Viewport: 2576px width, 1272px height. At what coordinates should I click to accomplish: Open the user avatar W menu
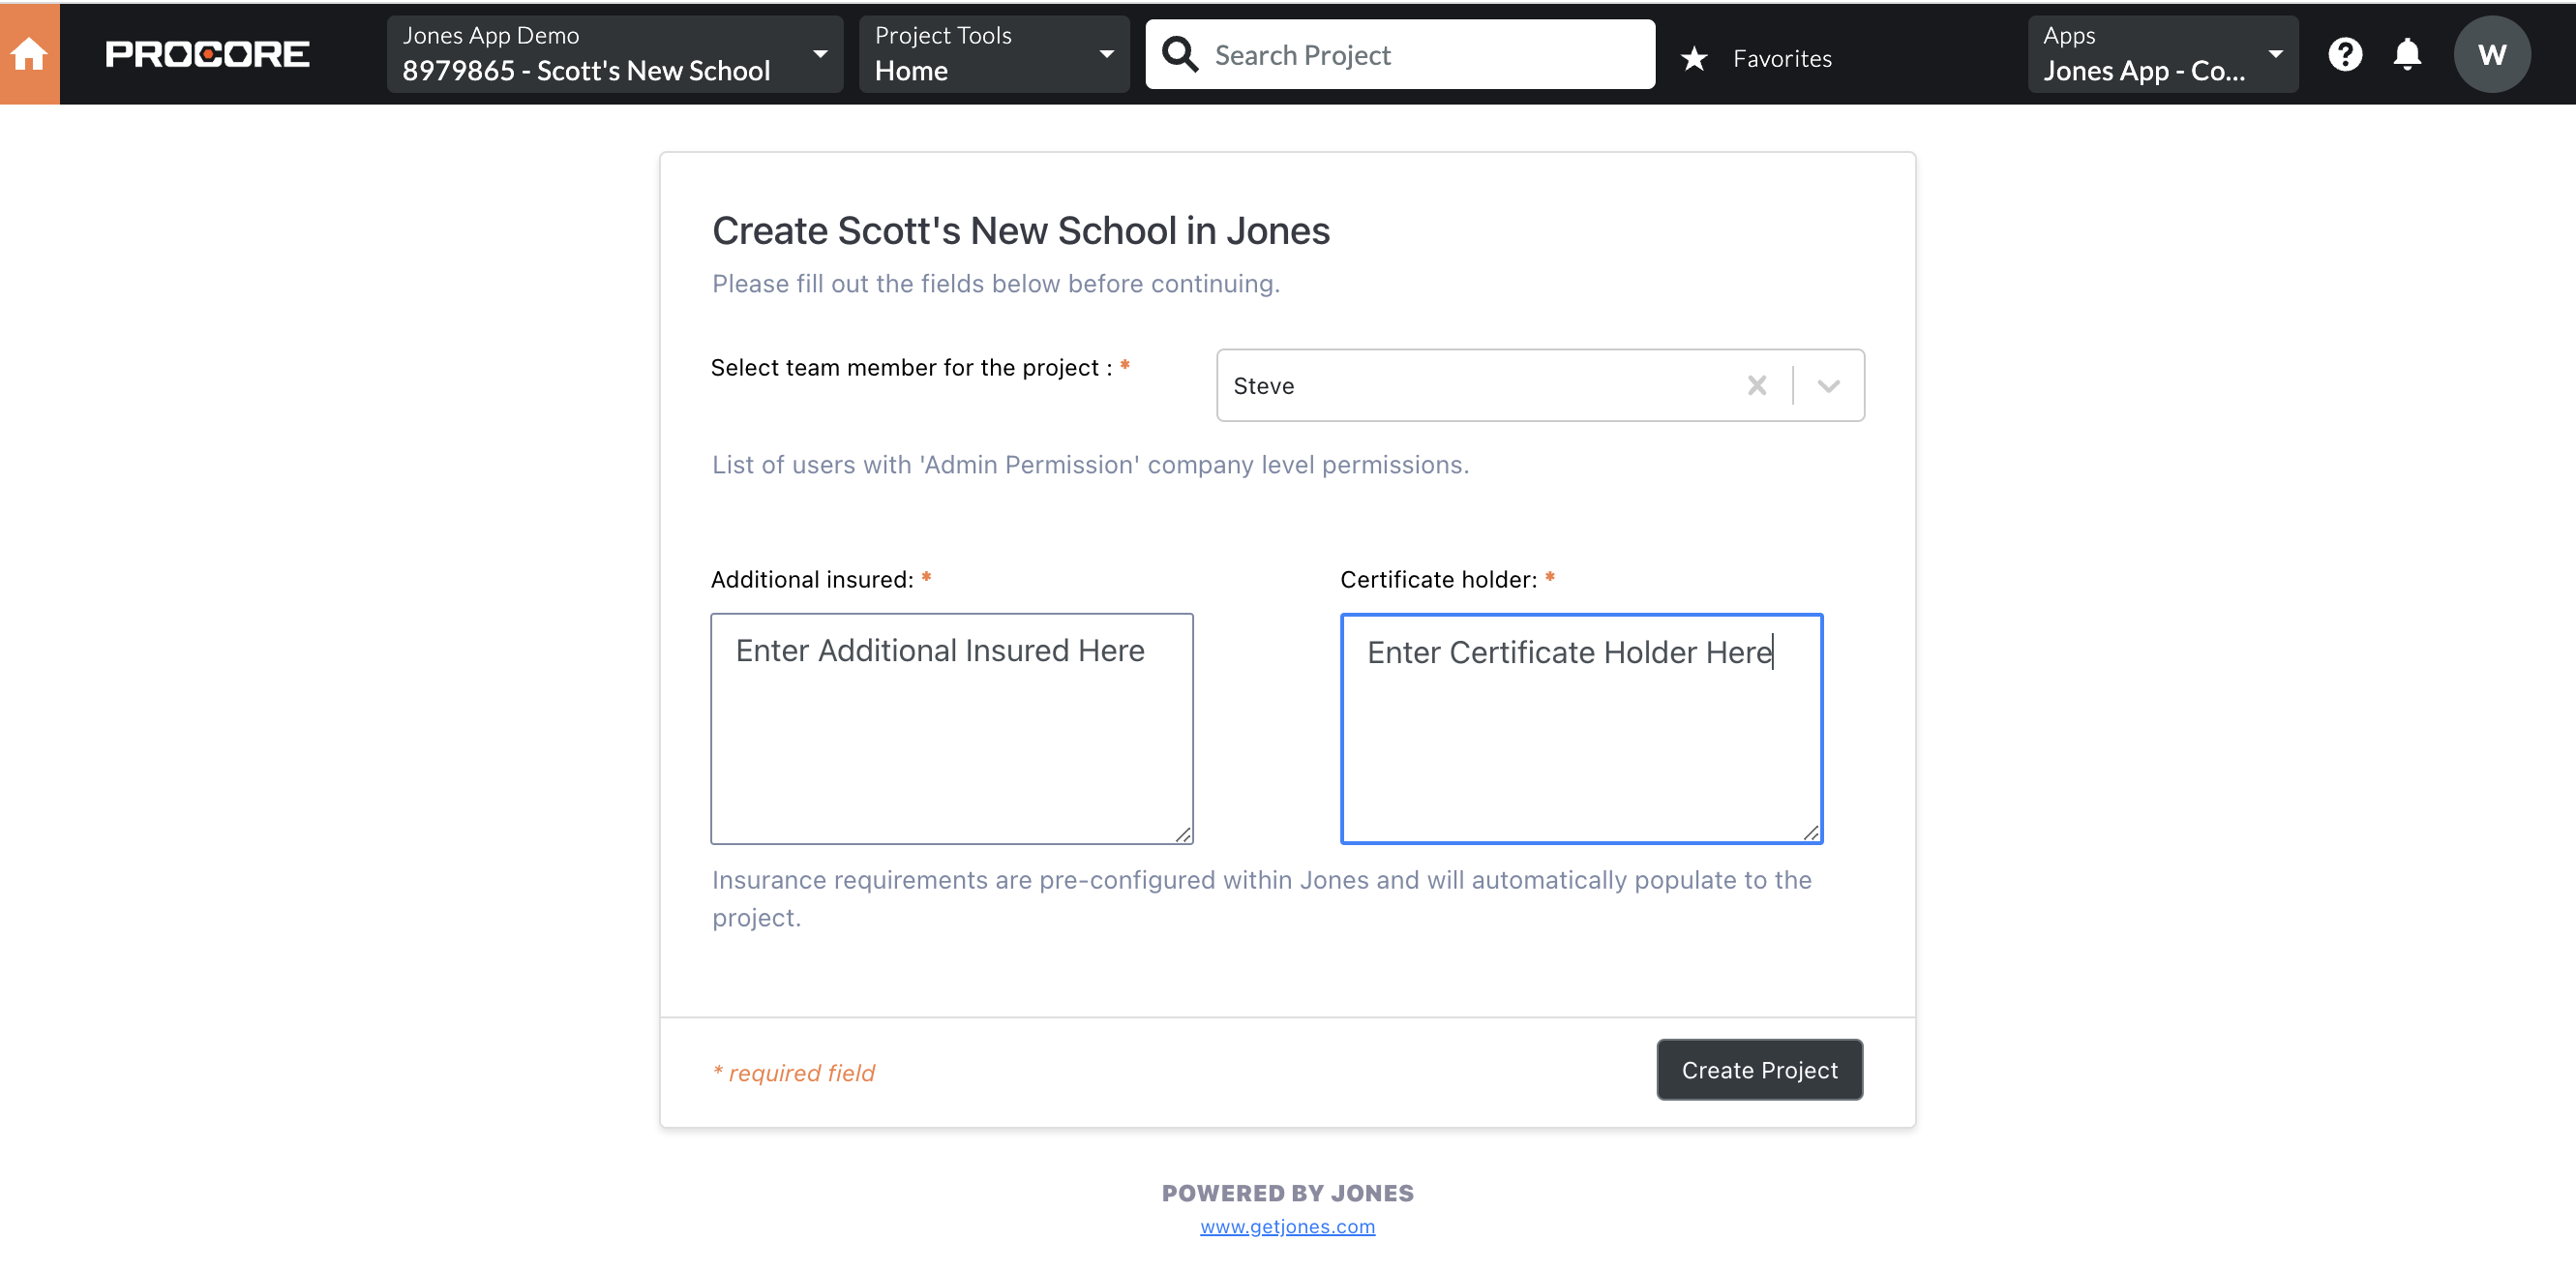pos(2491,54)
